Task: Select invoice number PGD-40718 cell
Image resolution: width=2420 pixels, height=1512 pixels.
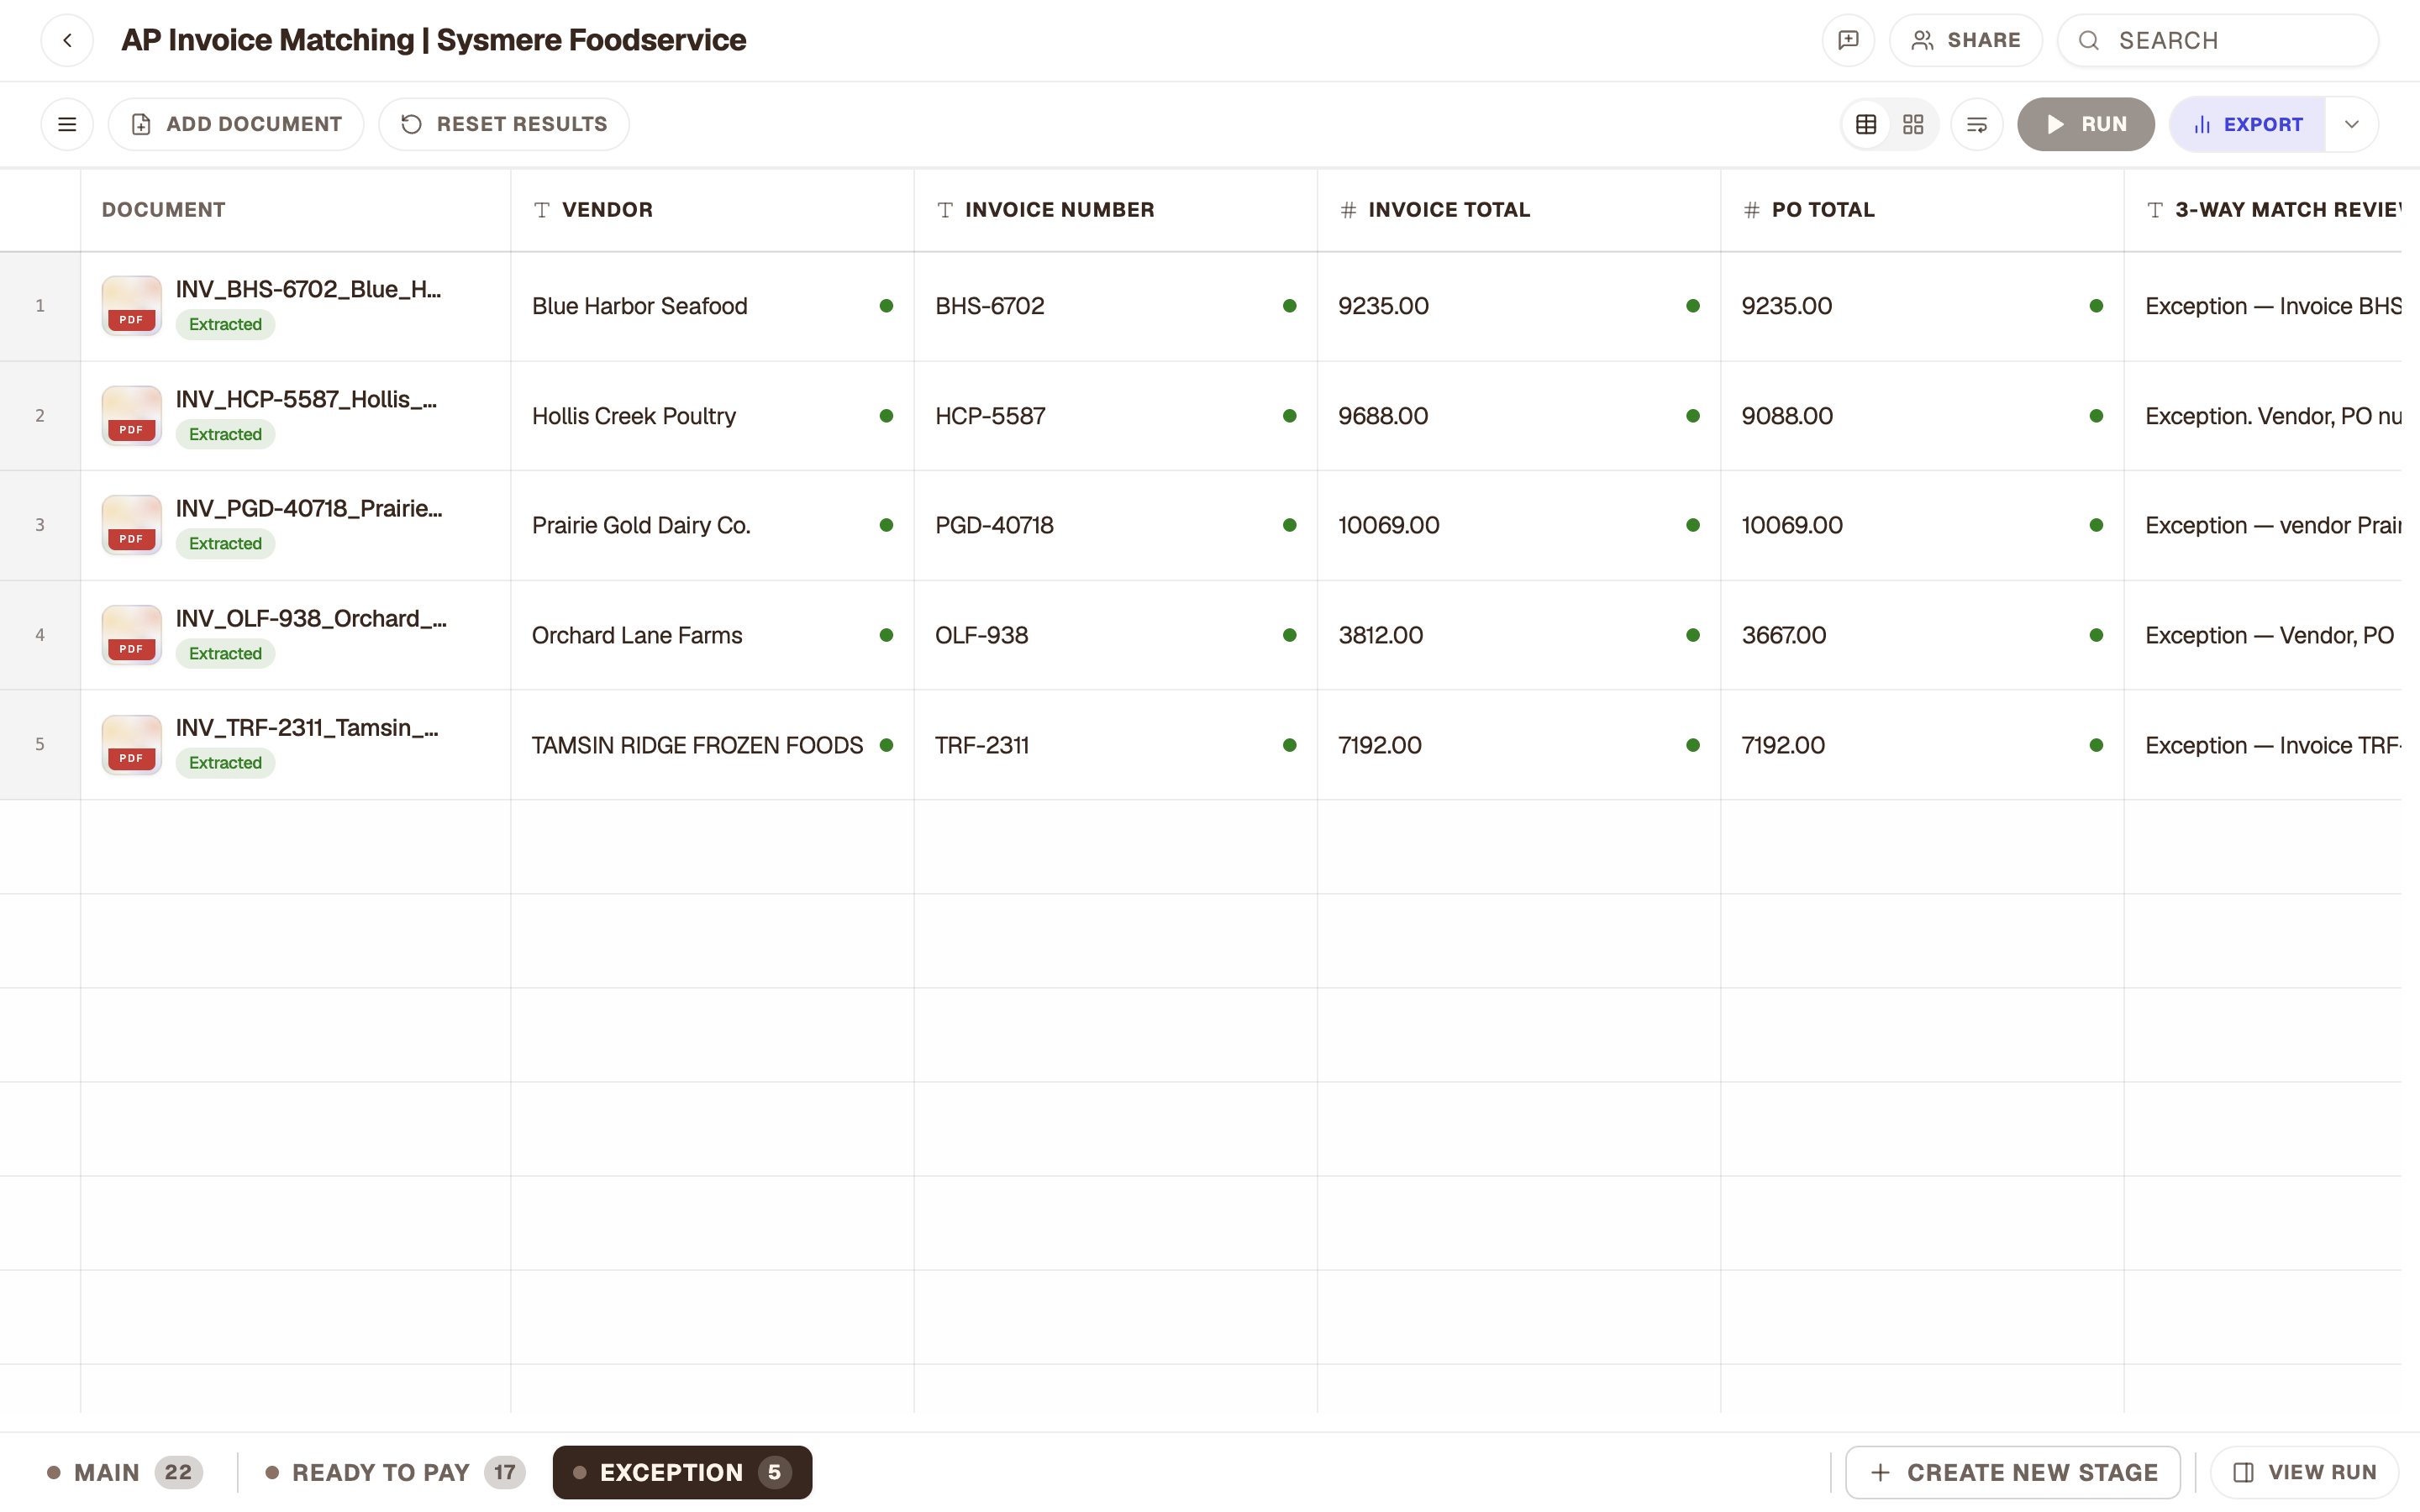Action: pyautogui.click(x=1115, y=525)
